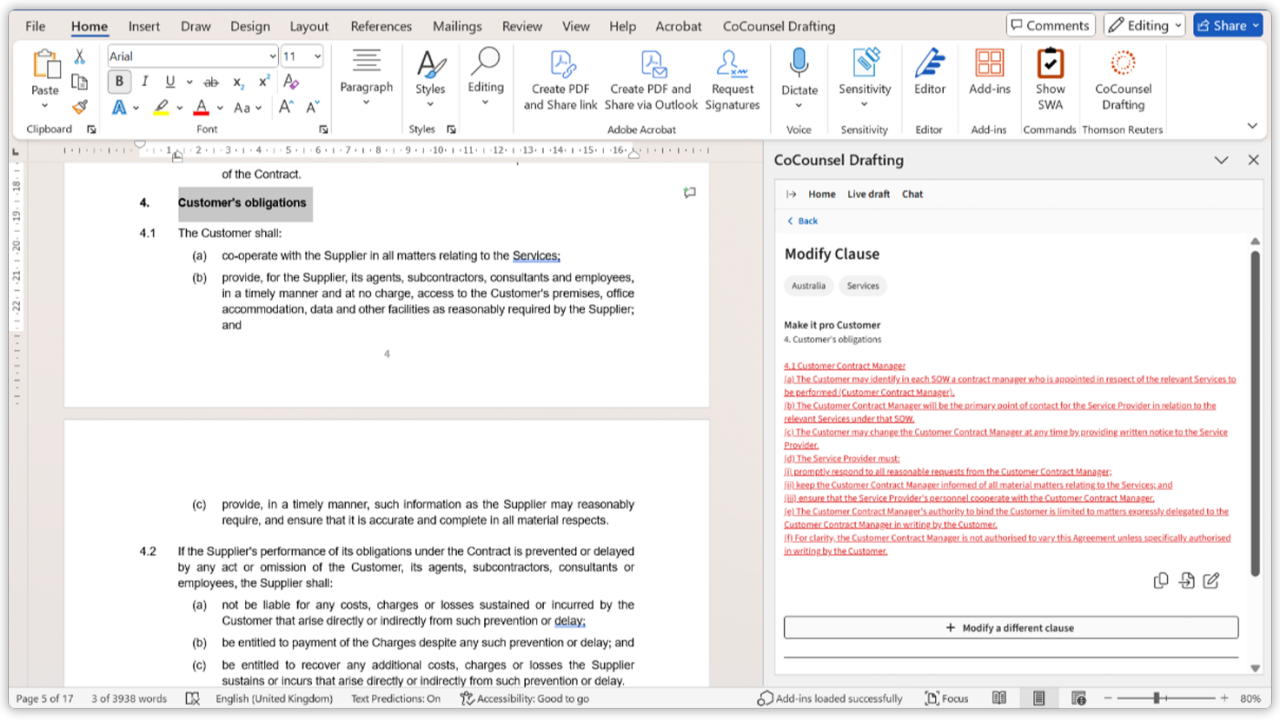The width and height of the screenshot is (1280, 720).
Task: Switch to the References ribbon tab
Action: pyautogui.click(x=380, y=26)
